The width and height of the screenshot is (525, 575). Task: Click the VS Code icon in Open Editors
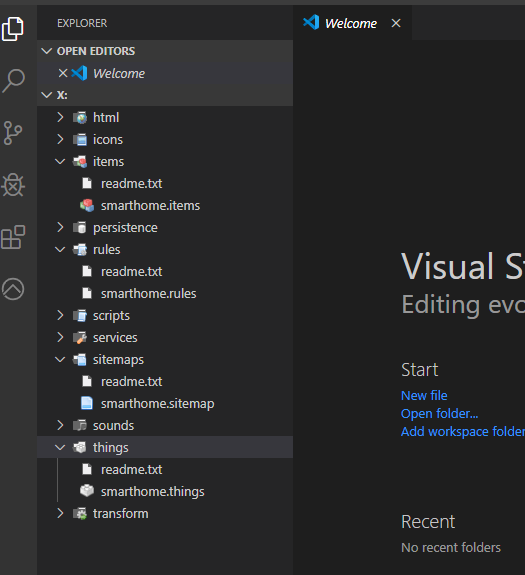79,73
